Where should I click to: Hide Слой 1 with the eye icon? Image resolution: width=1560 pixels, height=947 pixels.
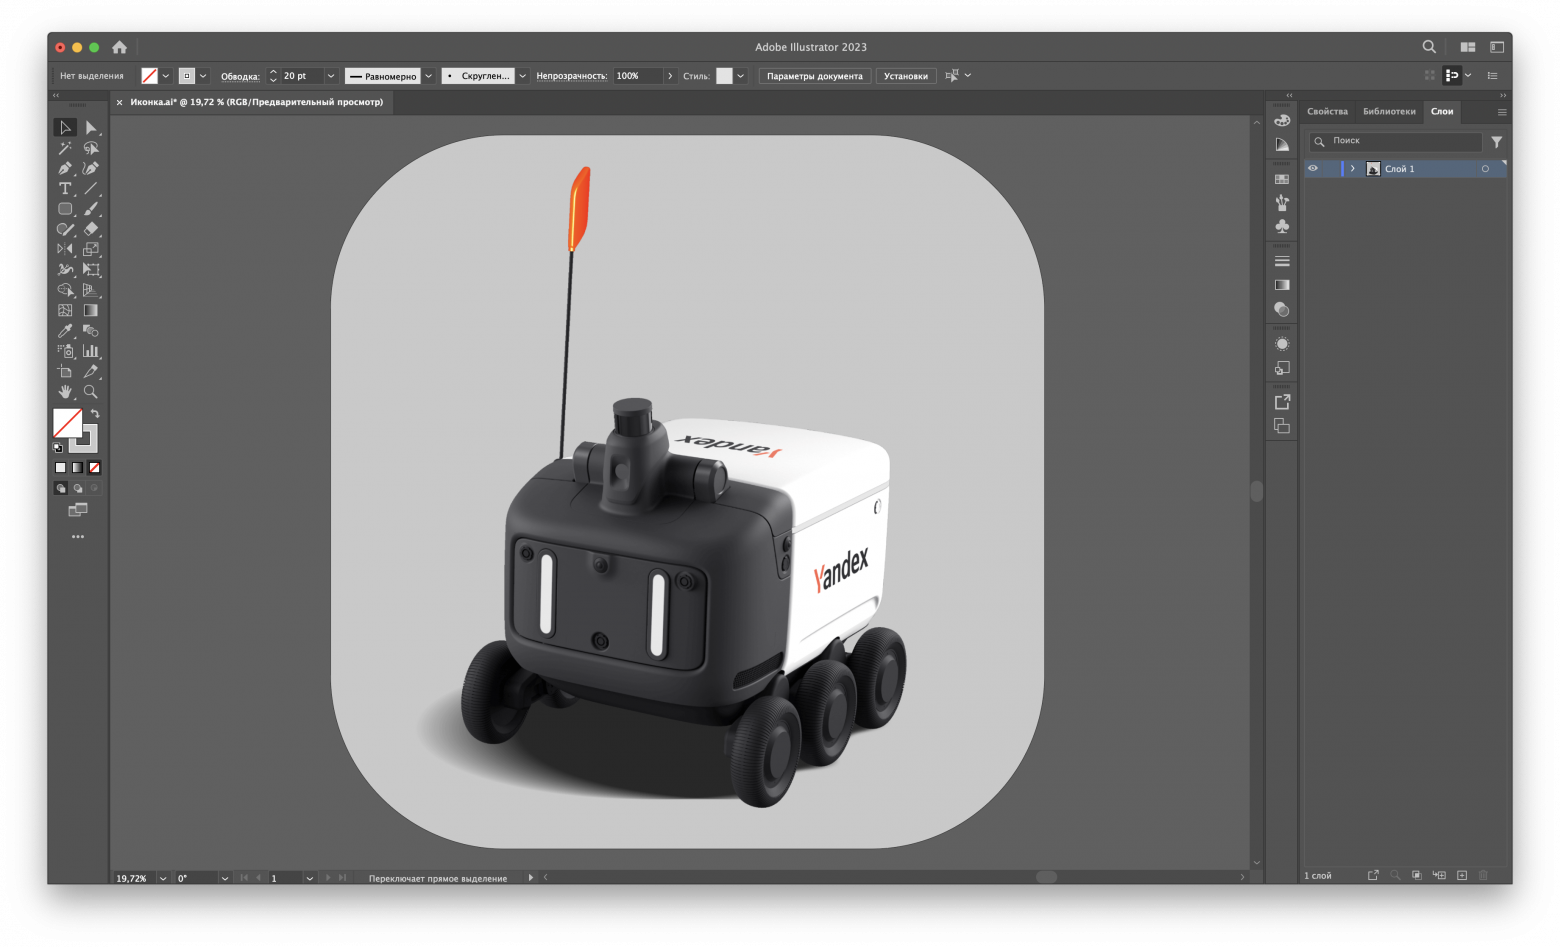[x=1313, y=169]
